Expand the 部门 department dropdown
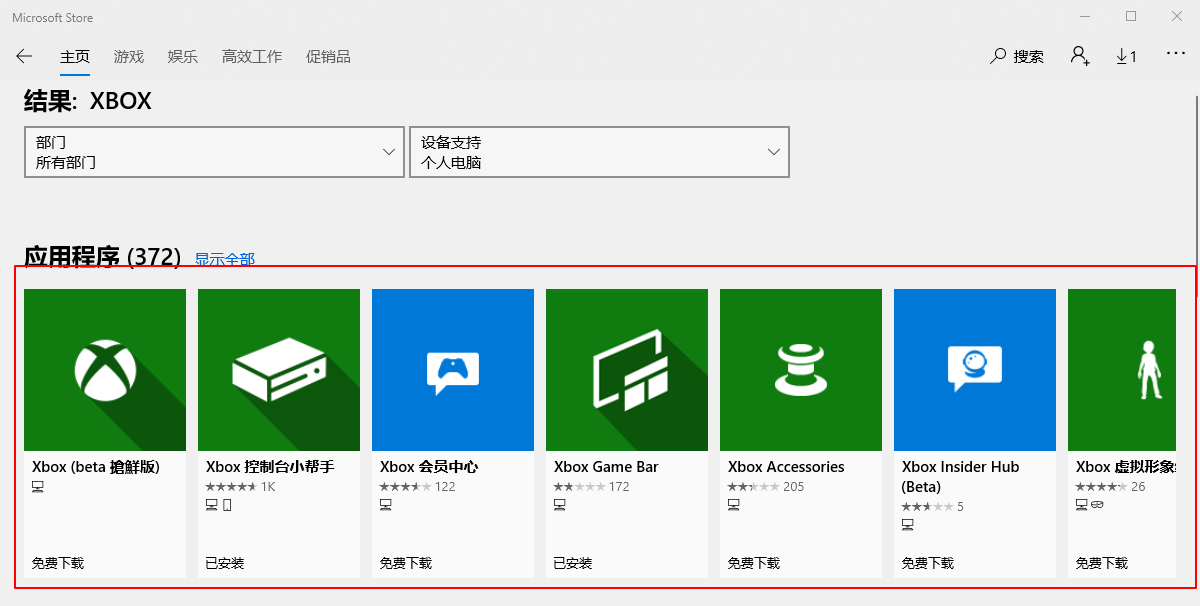This screenshot has height=606, width=1200. [214, 152]
